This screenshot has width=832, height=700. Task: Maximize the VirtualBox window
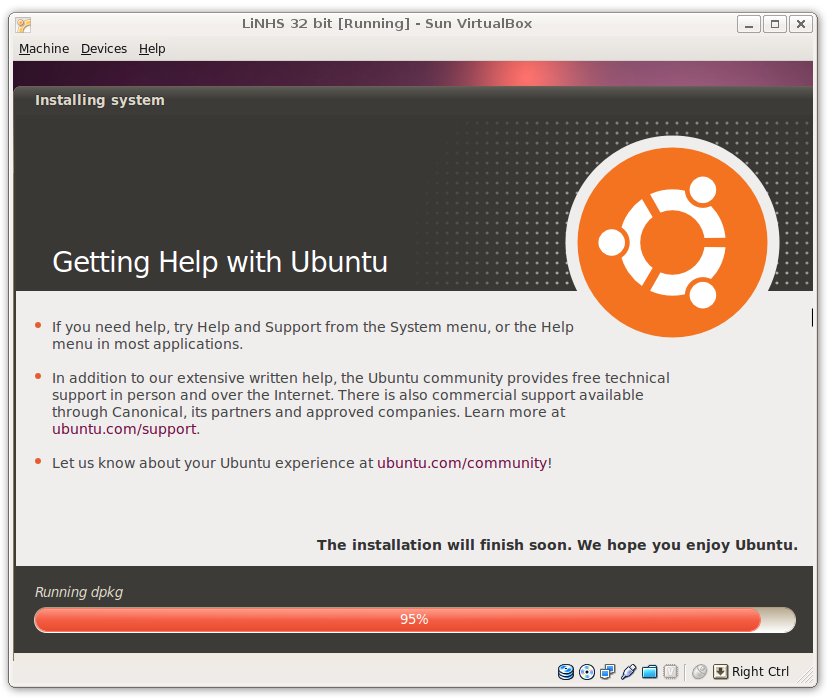[775, 24]
